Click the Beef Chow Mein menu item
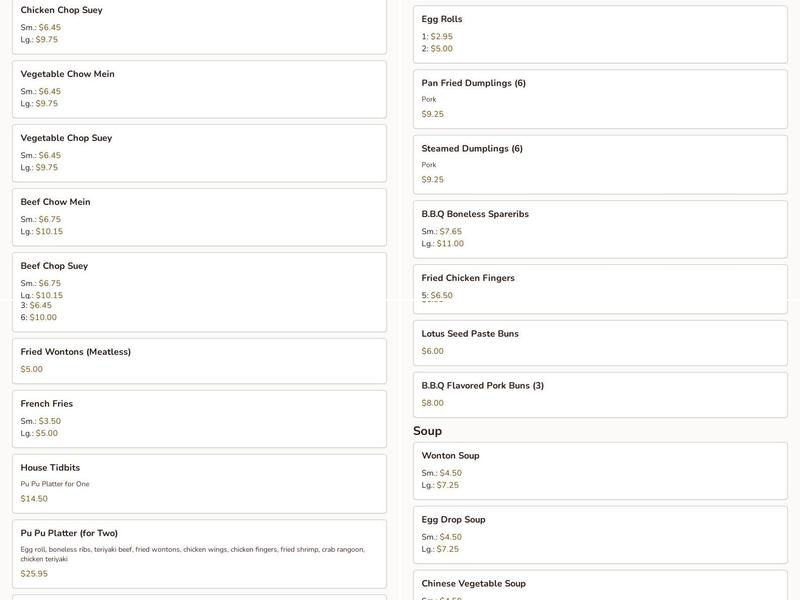The image size is (800, 600). tap(199, 217)
